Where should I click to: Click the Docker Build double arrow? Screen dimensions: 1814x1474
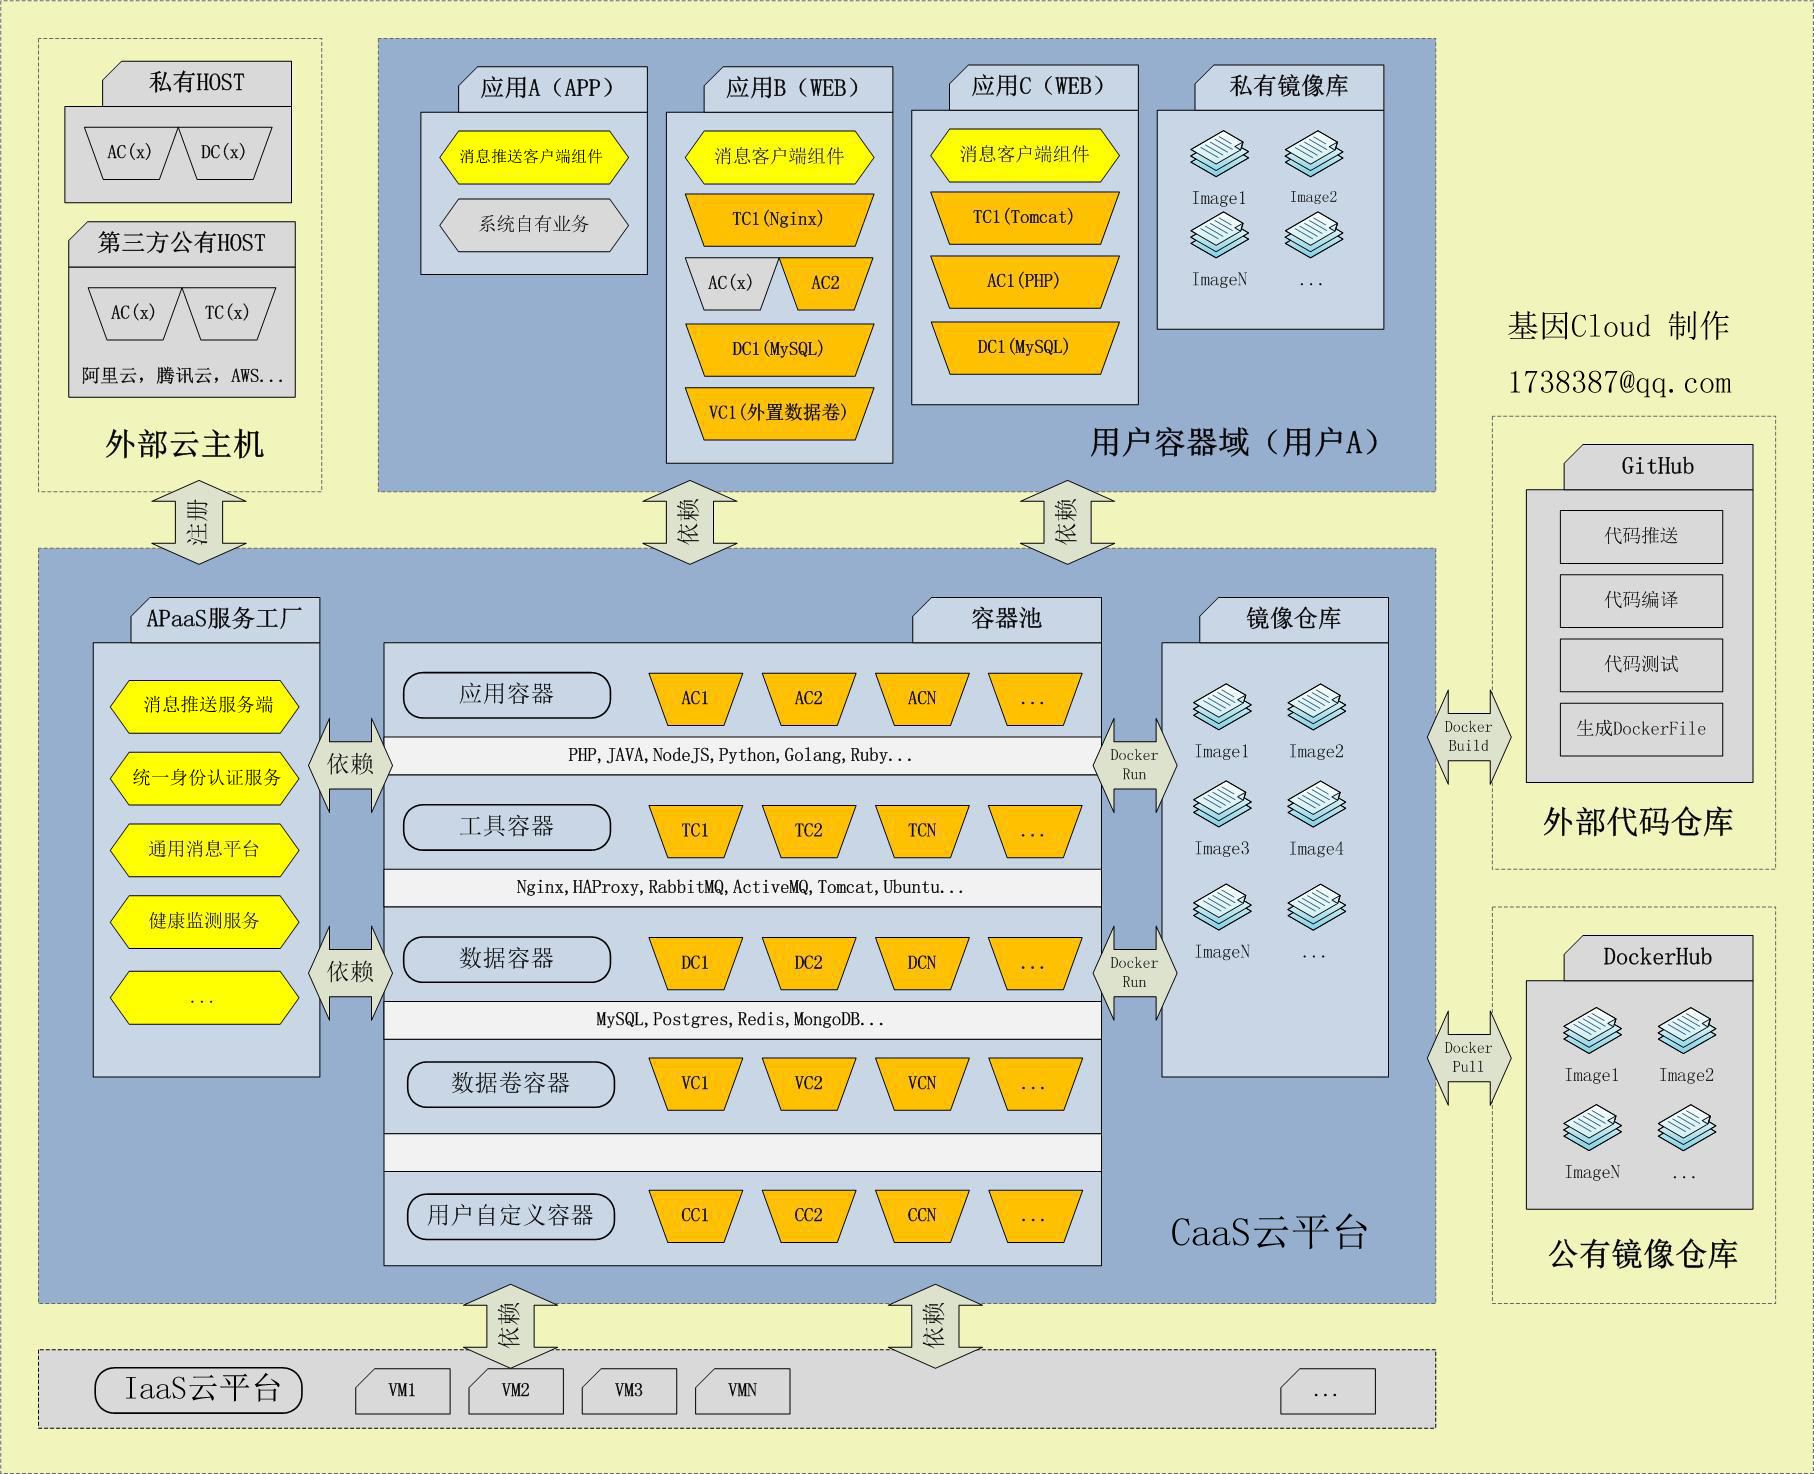(x=1468, y=737)
